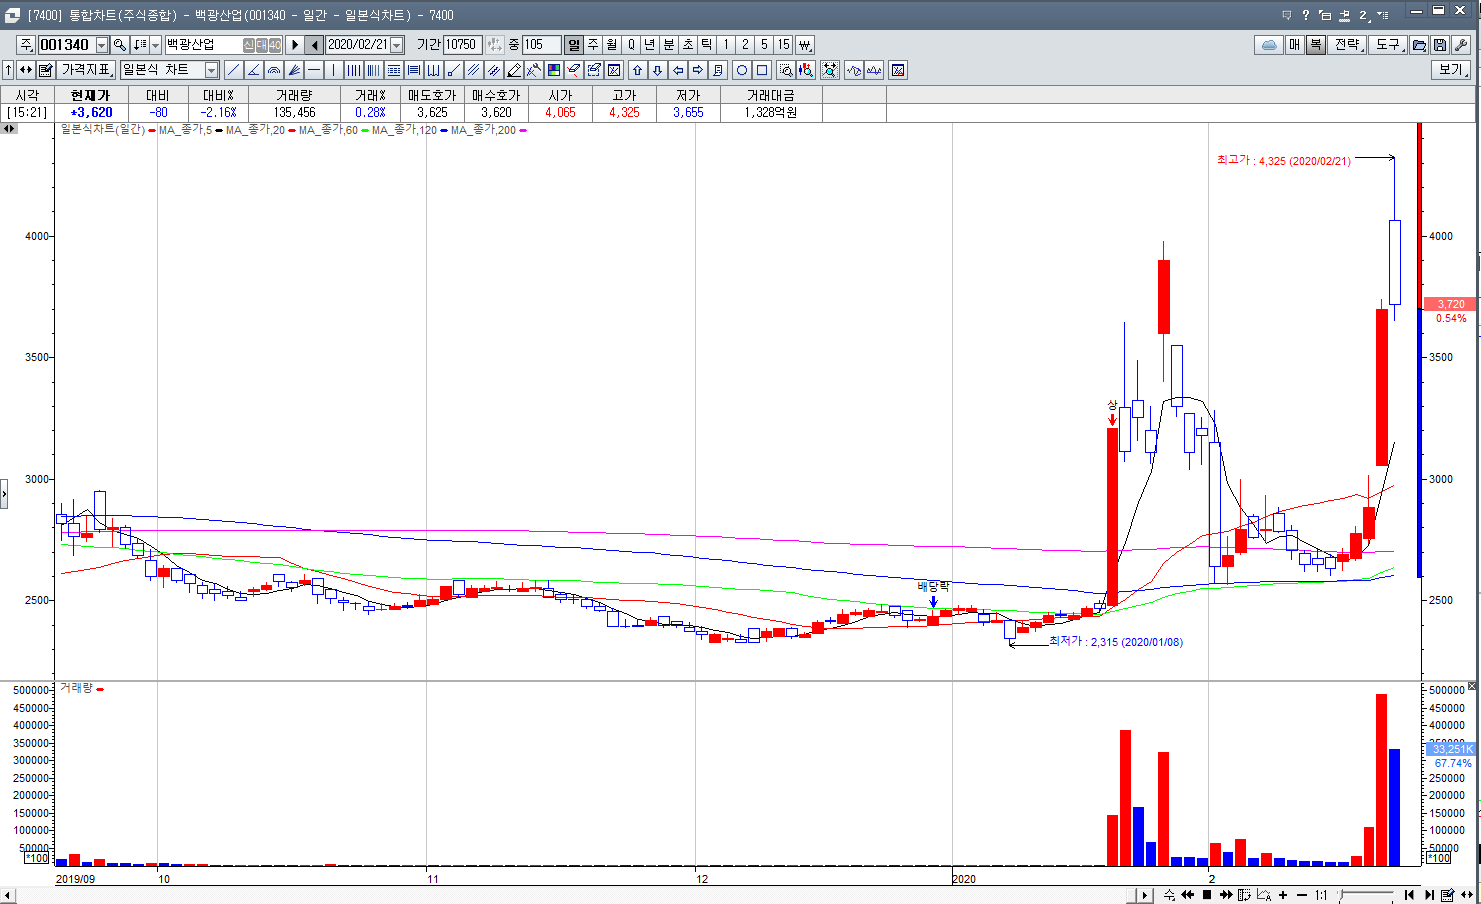Open the stock code 001340 dropdown
This screenshot has width=1481, height=904.
[102, 45]
